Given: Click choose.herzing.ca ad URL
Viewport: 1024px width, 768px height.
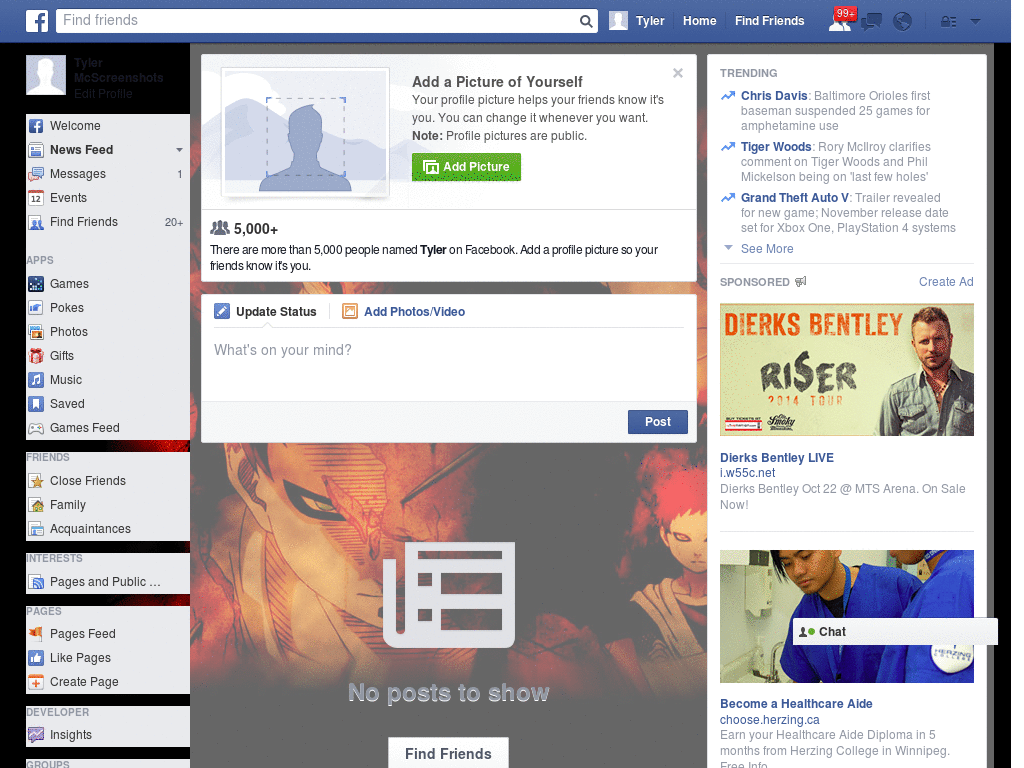Looking at the screenshot, I should pos(769,720).
